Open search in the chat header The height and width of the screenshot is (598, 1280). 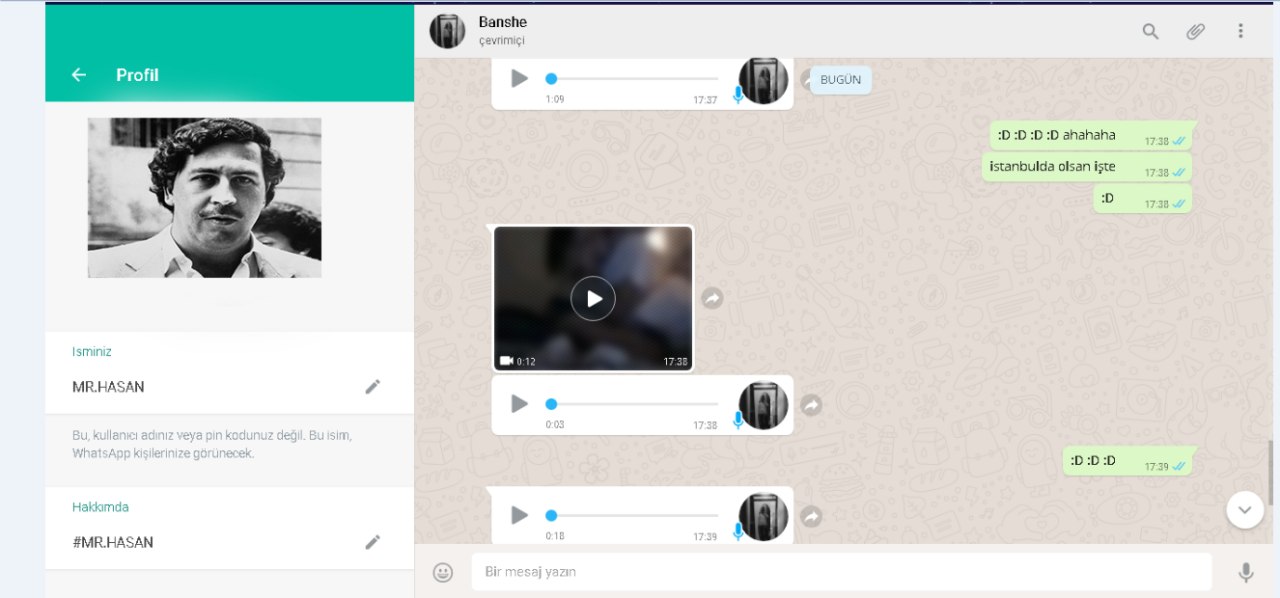click(1151, 31)
